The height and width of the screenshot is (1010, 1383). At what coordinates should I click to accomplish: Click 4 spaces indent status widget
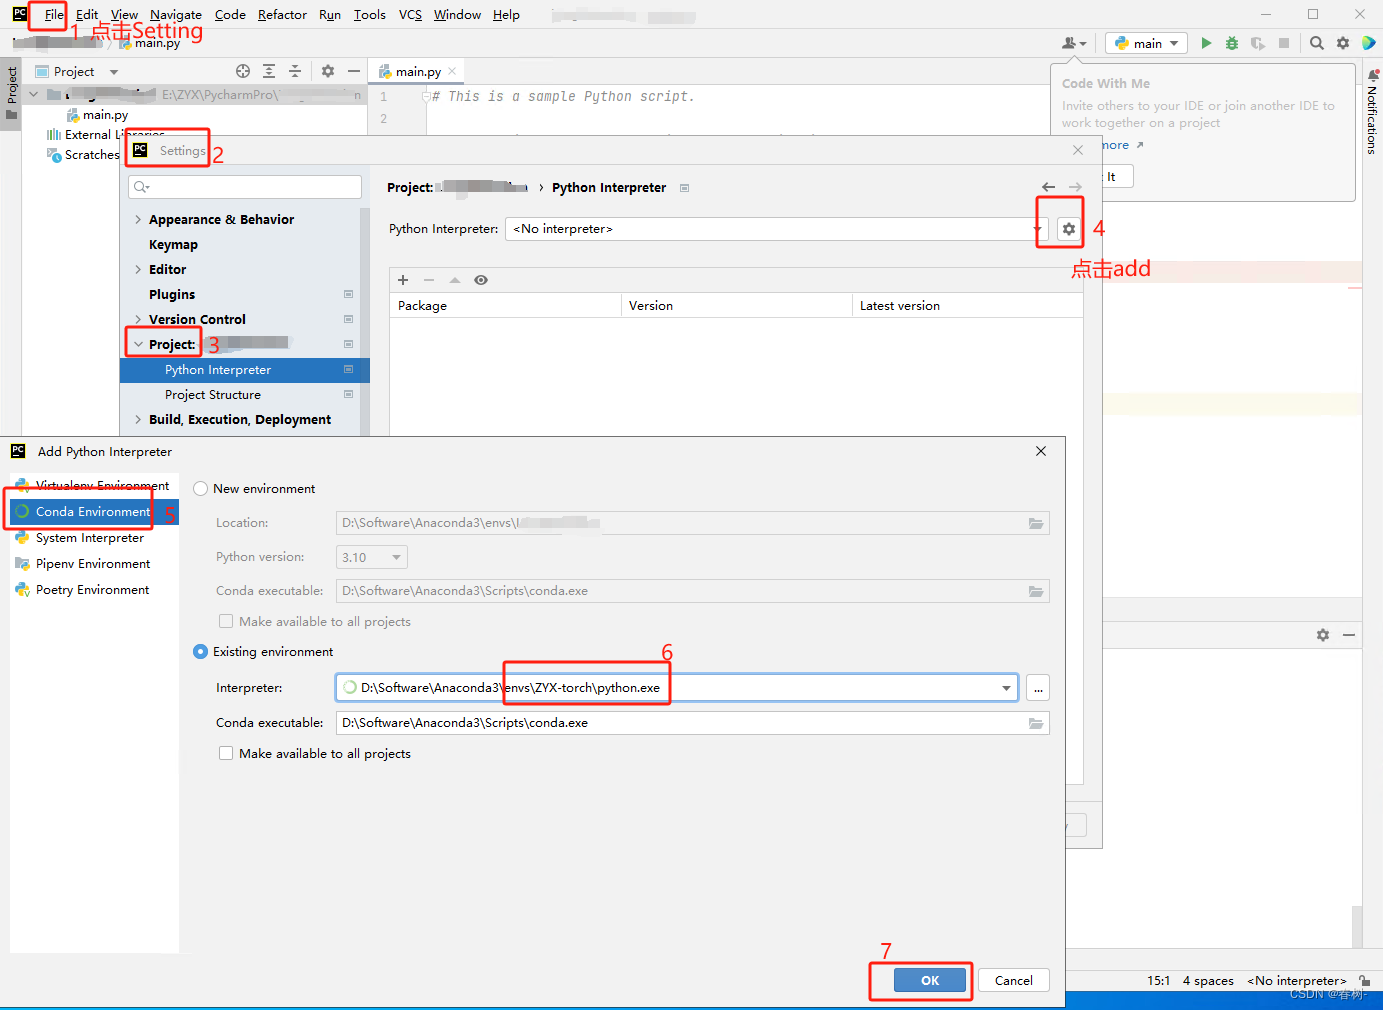[x=1208, y=981]
